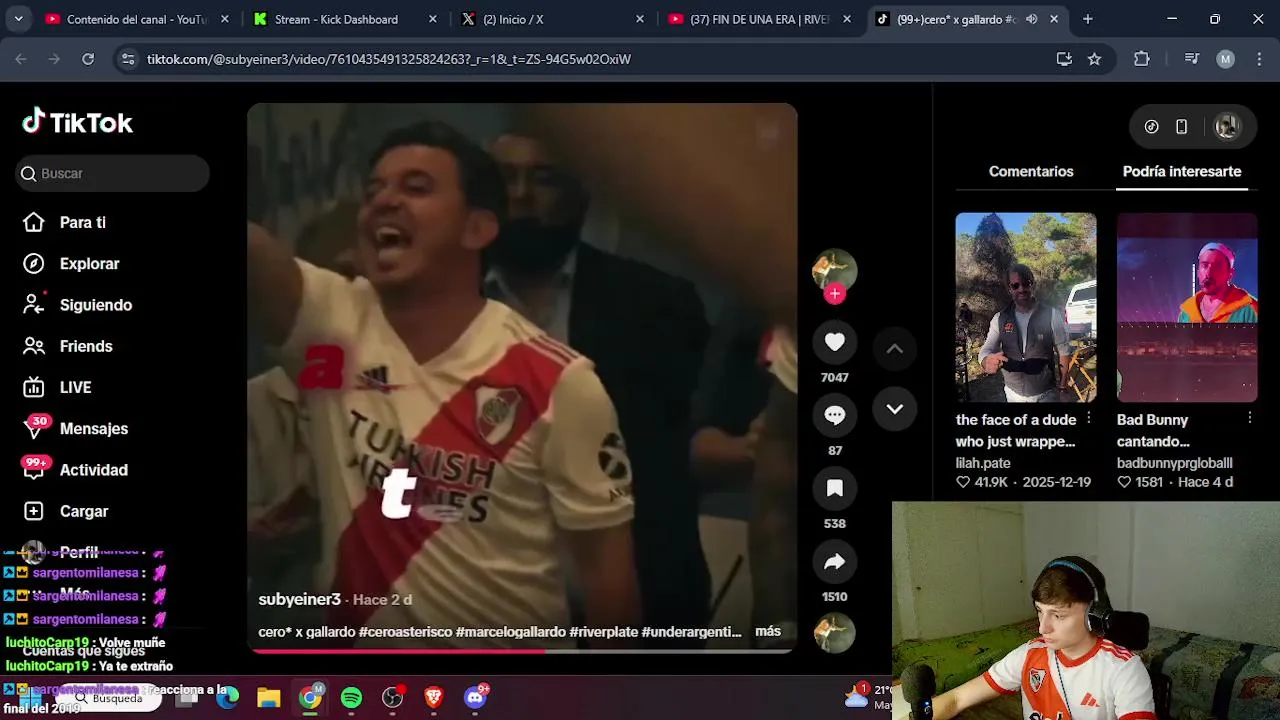
Task: Click the TikTok logo
Action: [x=77, y=122]
